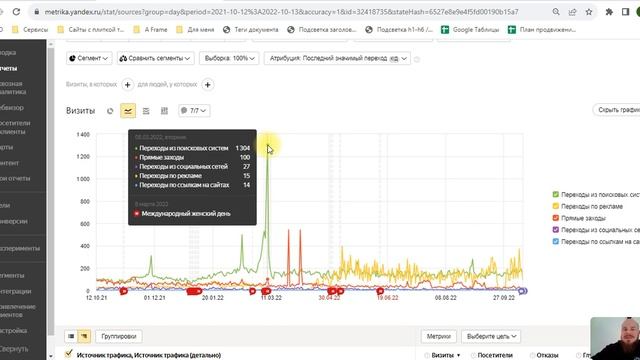Click the red note marker near 19.06.22
Image resolution: width=640 pixels, height=360 pixels.
pyautogui.click(x=380, y=291)
